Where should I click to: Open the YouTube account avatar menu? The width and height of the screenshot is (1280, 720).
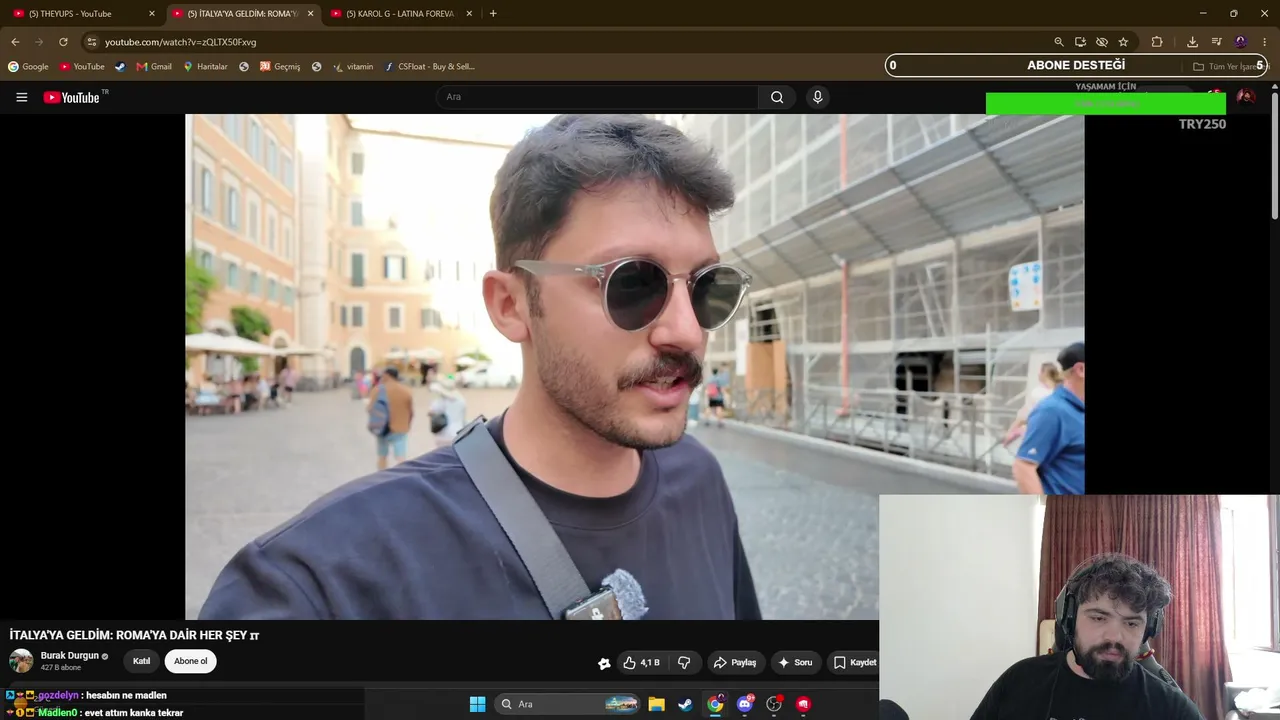[x=1245, y=97]
